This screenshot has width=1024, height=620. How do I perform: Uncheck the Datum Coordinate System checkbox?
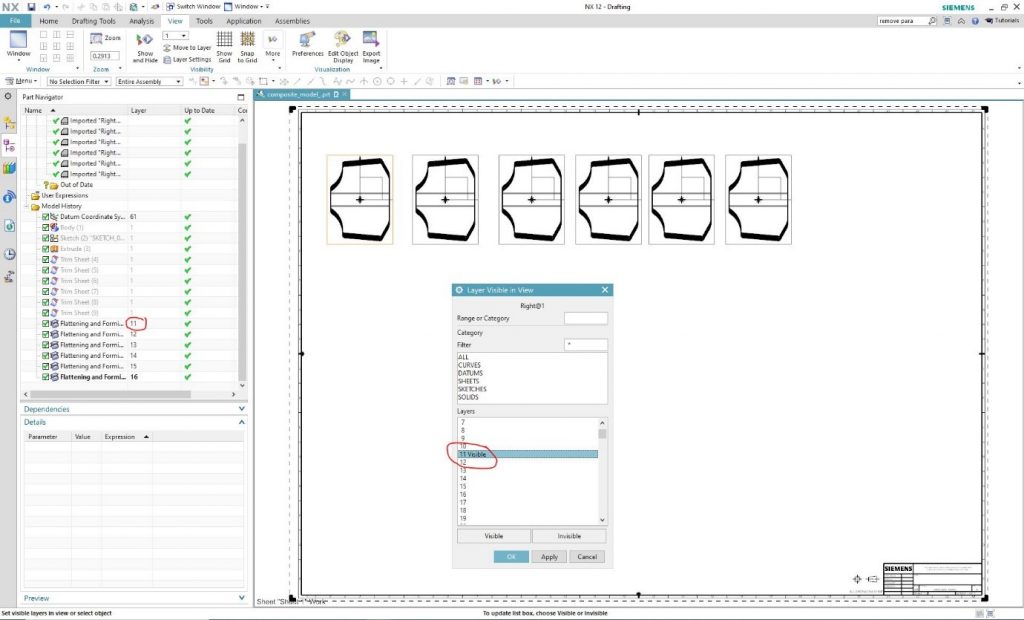46,216
